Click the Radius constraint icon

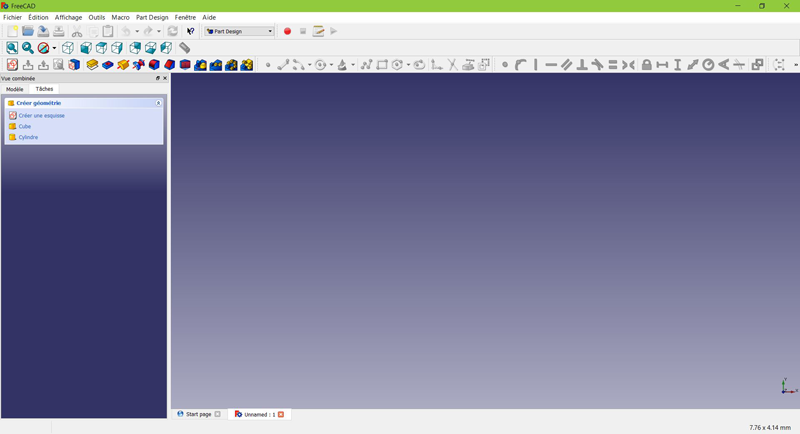[x=708, y=65]
